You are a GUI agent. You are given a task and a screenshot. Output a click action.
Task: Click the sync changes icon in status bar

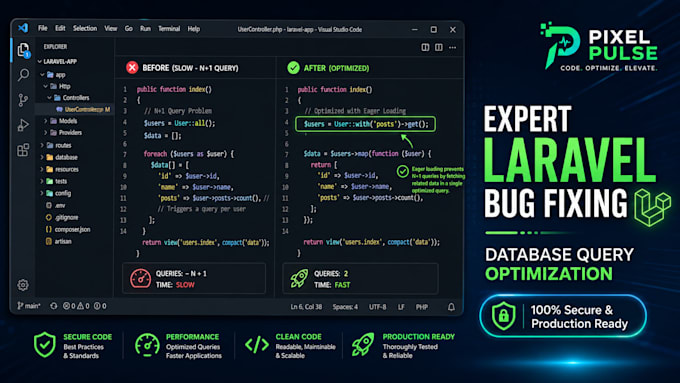point(53,306)
